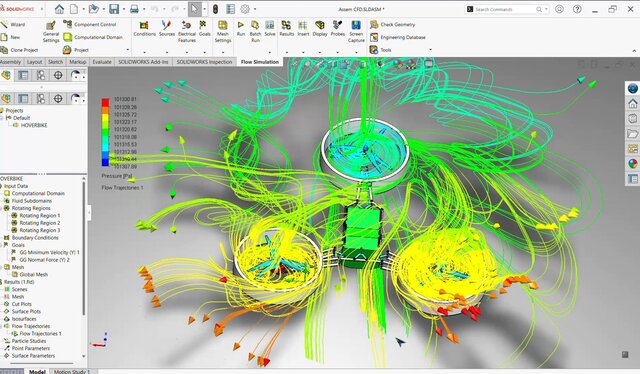Open Check Geometry

(392, 24)
